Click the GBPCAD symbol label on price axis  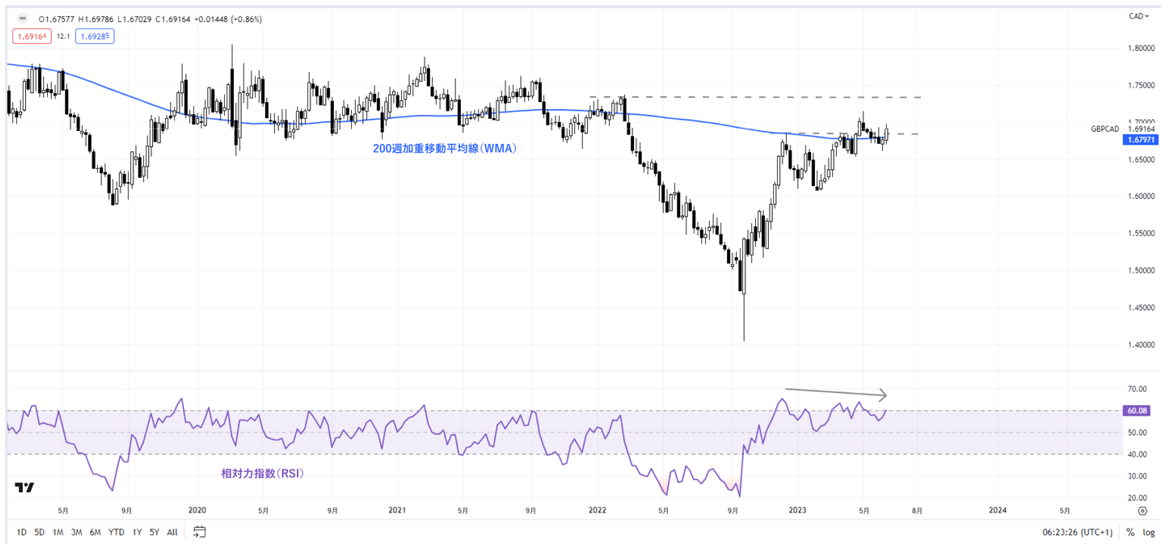point(1104,129)
